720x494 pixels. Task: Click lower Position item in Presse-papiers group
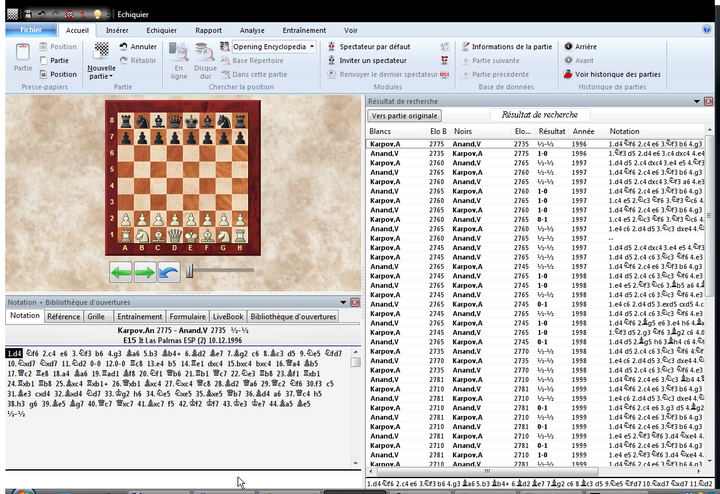(58, 74)
